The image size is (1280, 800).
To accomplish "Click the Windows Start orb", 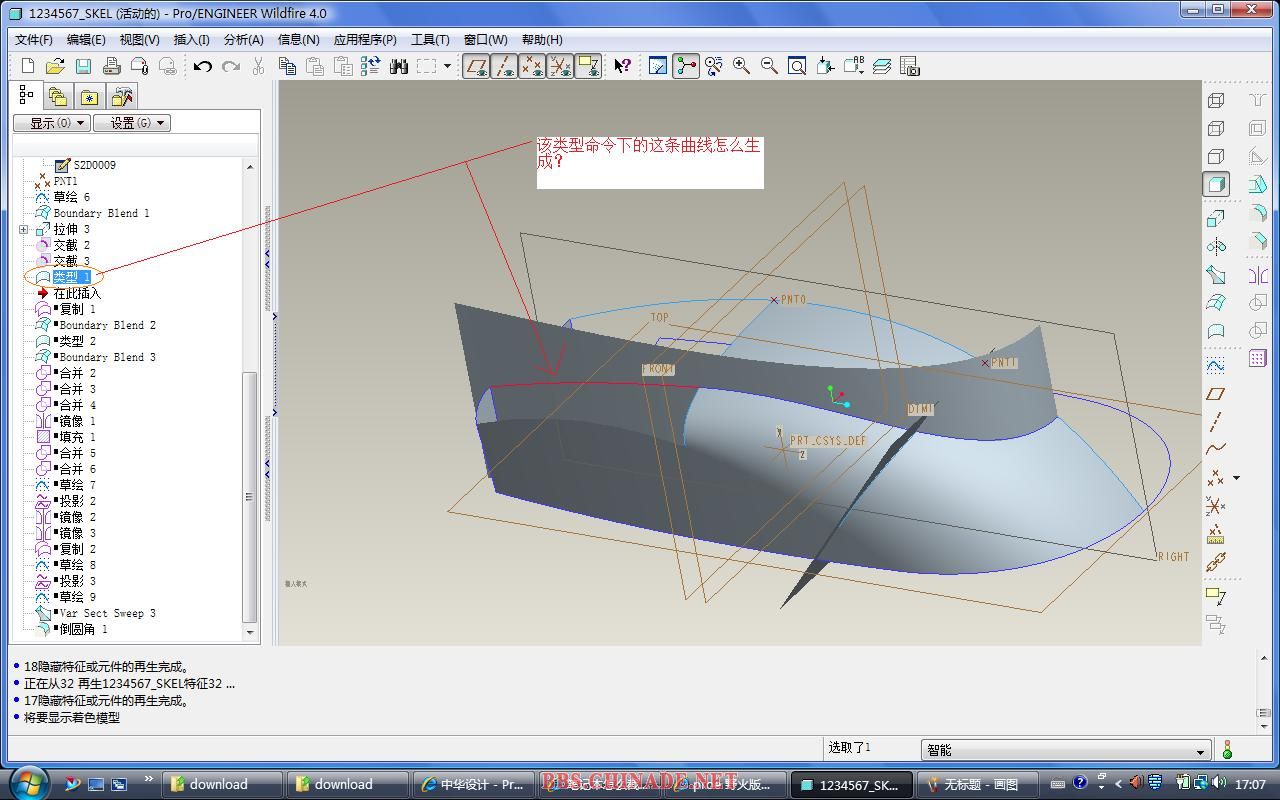I will click(x=27, y=782).
